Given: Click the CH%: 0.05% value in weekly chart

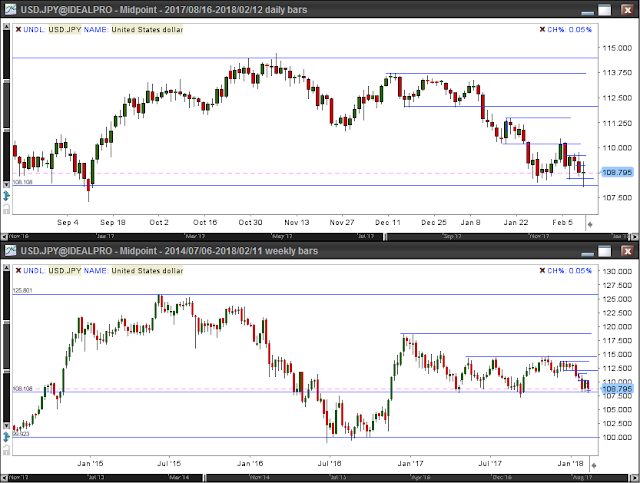Looking at the screenshot, I should [x=569, y=270].
